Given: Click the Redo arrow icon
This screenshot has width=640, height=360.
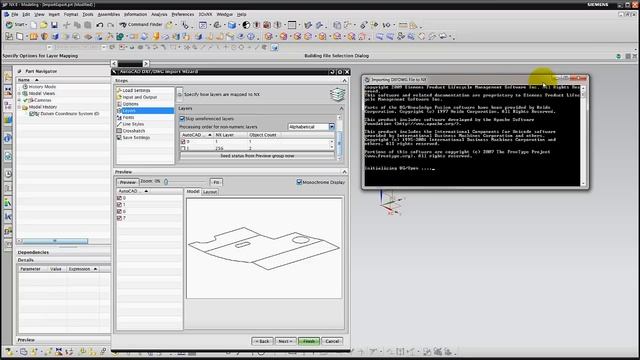Looking at the screenshot, I should click(110, 25).
